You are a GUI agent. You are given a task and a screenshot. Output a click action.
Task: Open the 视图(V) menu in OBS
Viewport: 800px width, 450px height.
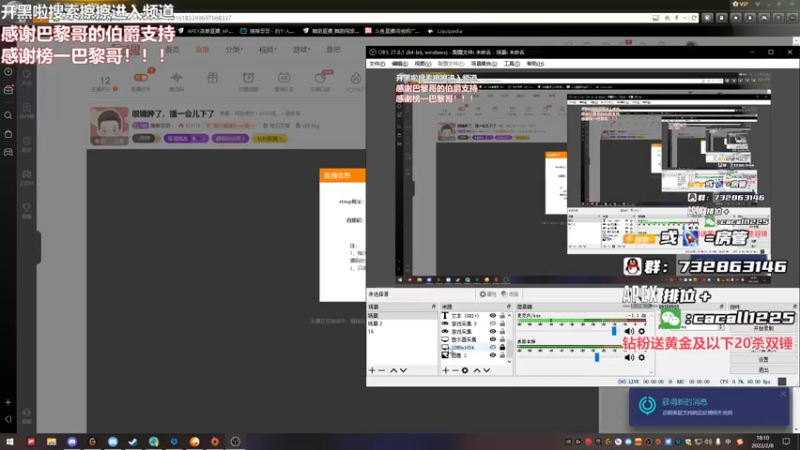click(x=423, y=64)
